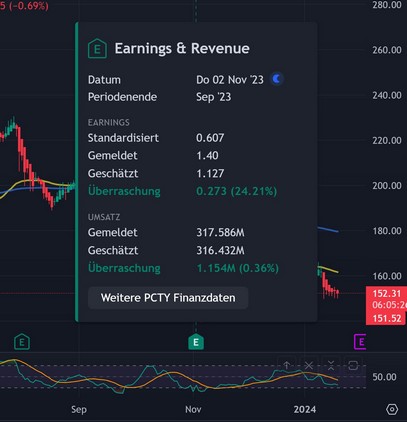This screenshot has width=407, height=422.
Task: Click the surprise value 0.273 (24.21%)
Action: pyautogui.click(x=236, y=191)
